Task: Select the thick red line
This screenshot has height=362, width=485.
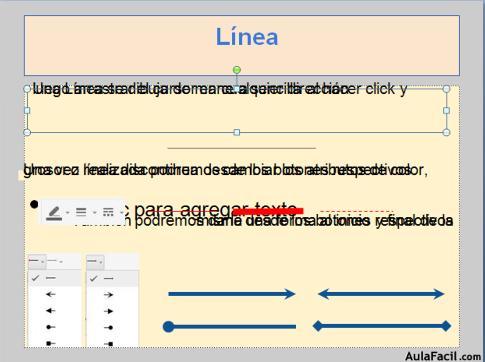Action: 268,211
